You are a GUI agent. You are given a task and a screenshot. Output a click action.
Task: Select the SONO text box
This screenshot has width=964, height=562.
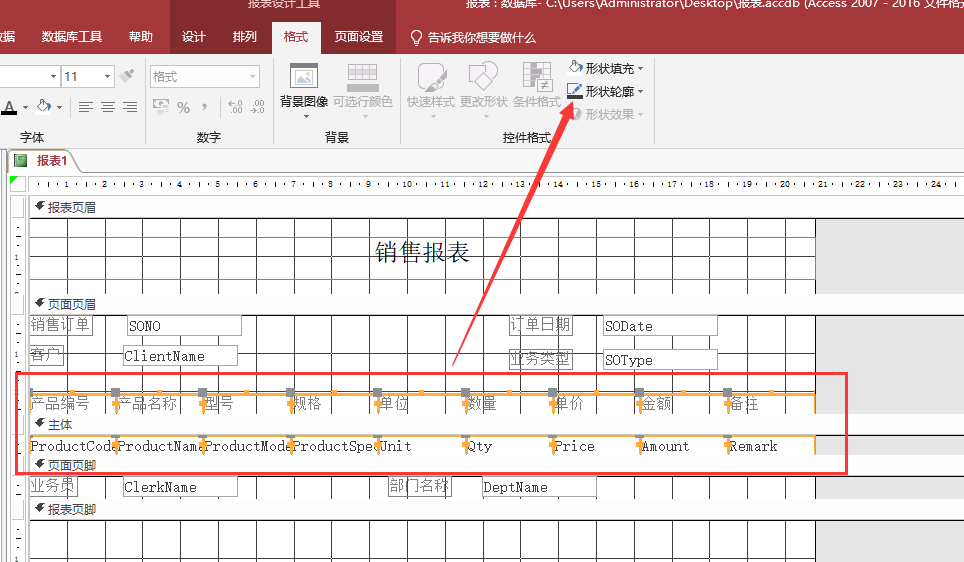[x=184, y=326]
